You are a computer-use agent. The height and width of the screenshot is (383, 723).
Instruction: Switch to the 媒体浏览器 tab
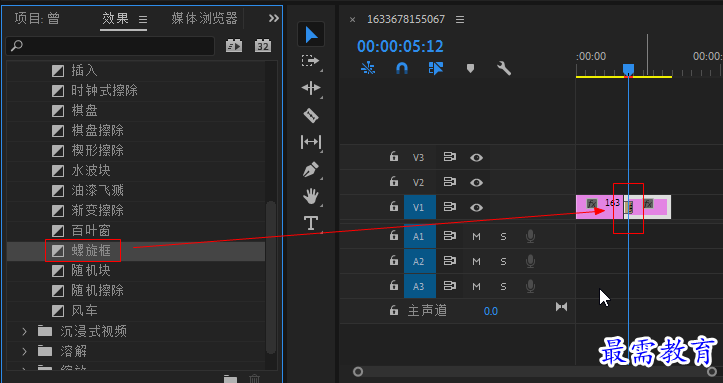(204, 18)
